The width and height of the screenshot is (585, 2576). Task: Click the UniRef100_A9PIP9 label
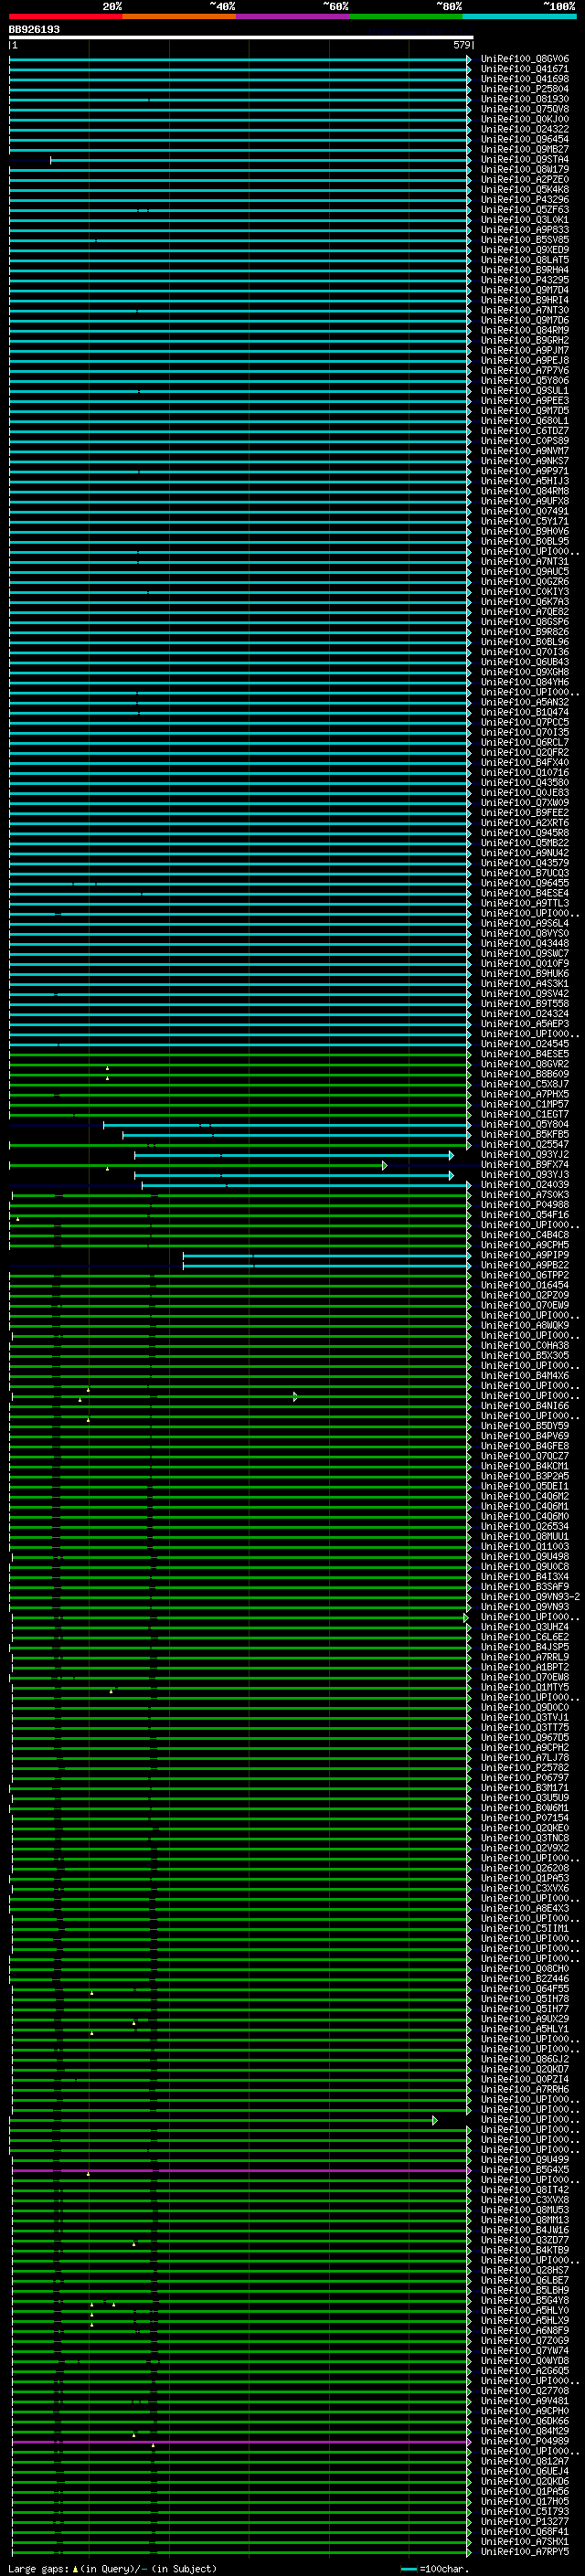525,1255
